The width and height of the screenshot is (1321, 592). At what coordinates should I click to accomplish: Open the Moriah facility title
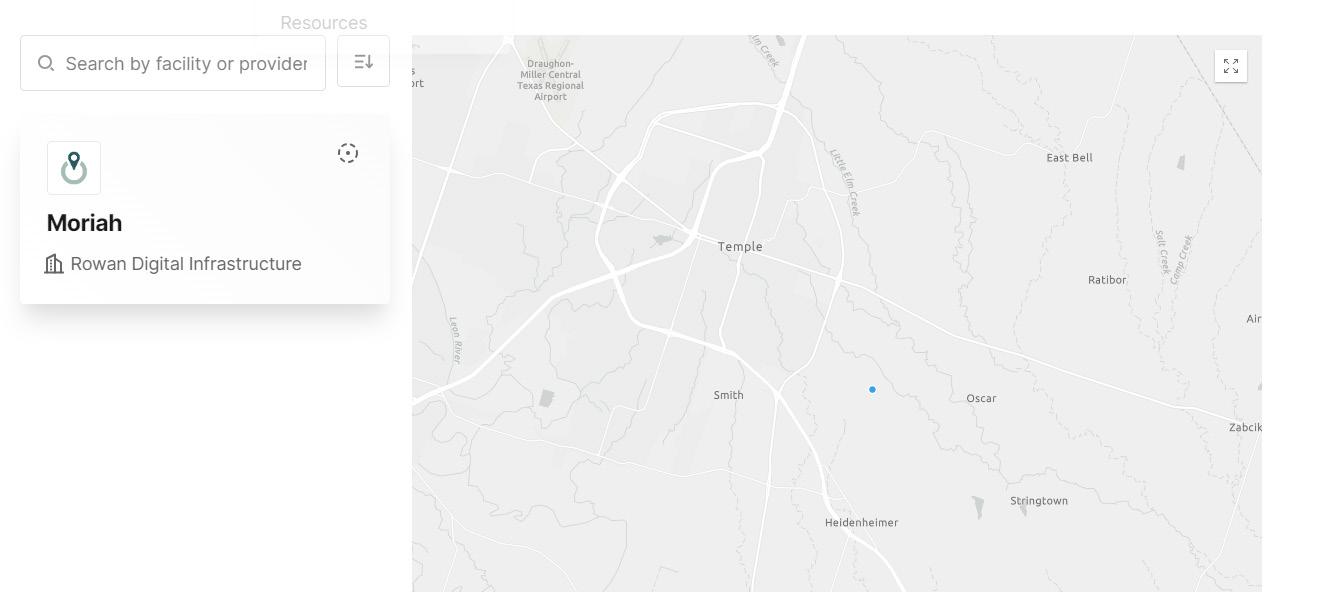point(84,223)
